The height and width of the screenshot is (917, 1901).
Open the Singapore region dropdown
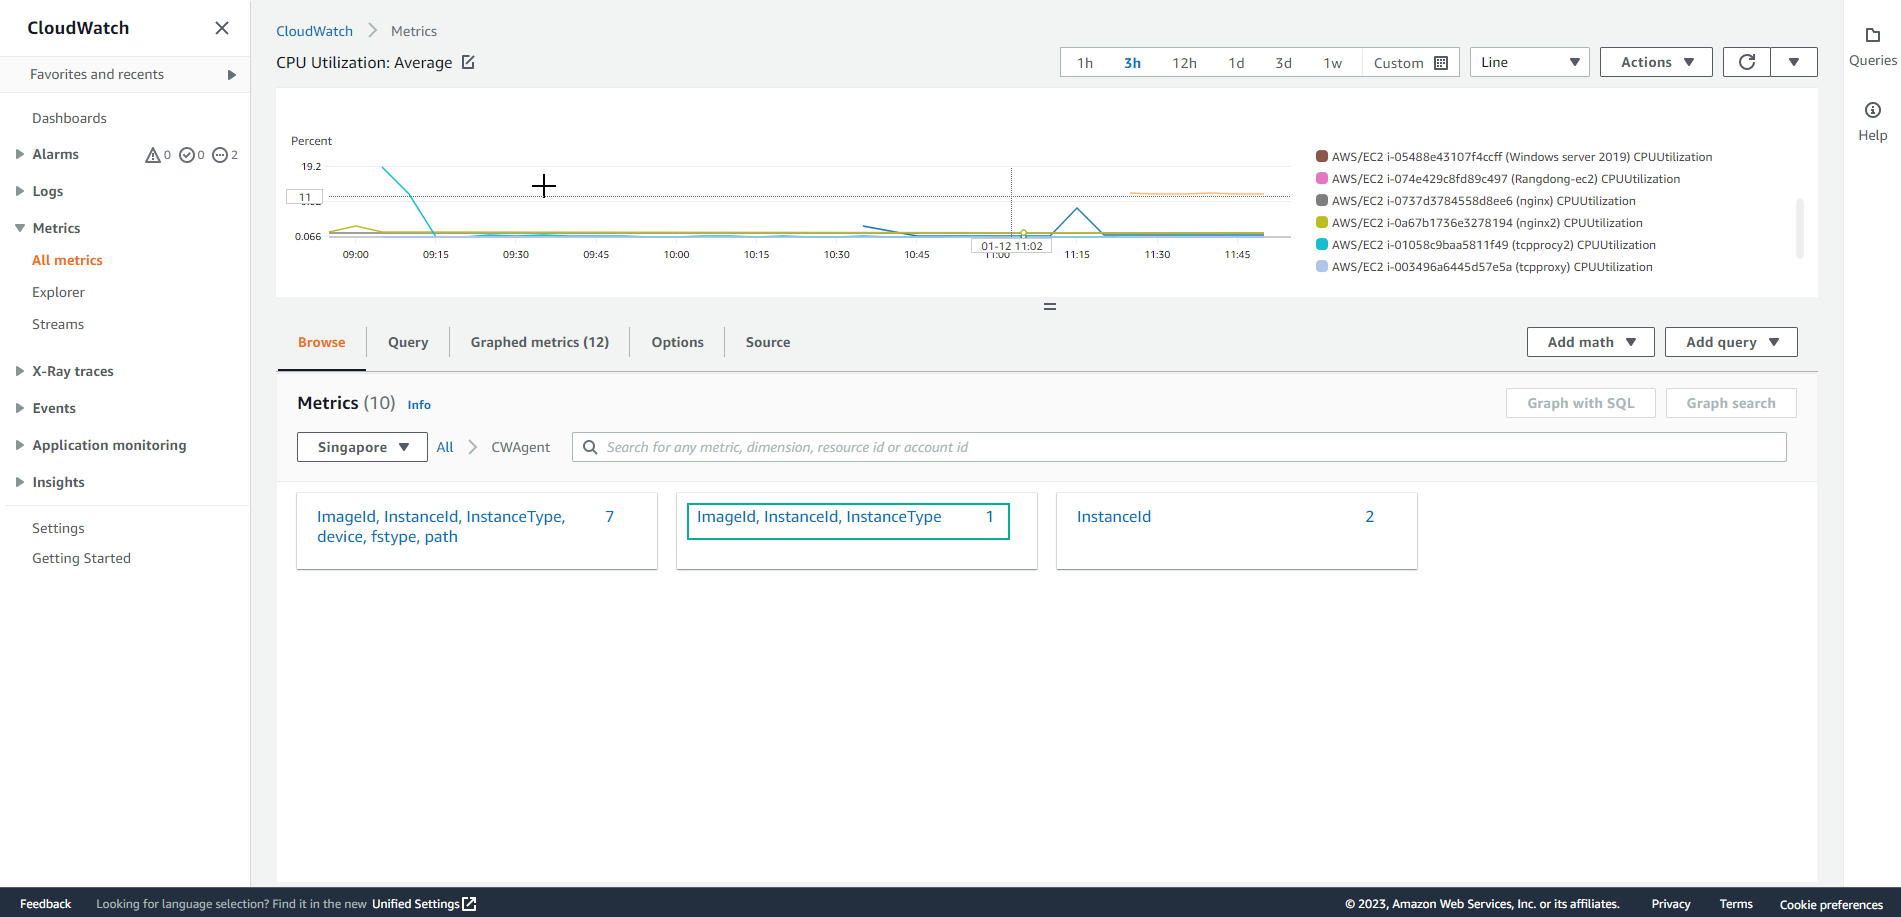[362, 447]
